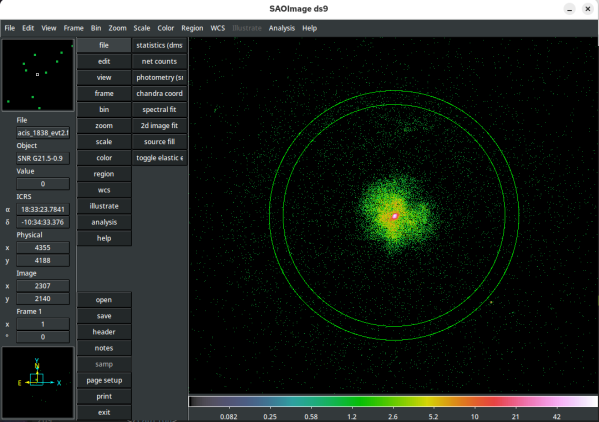
Task: Click the panner's white view box
Action: 37,74
